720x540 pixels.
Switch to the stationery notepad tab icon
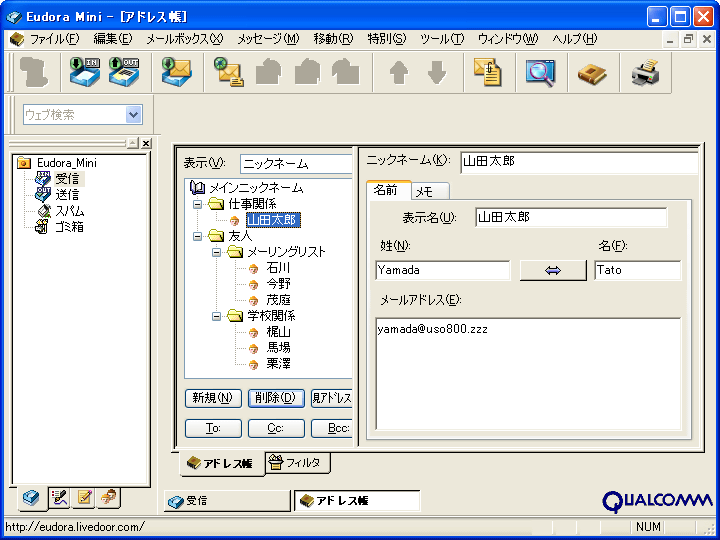coord(84,498)
